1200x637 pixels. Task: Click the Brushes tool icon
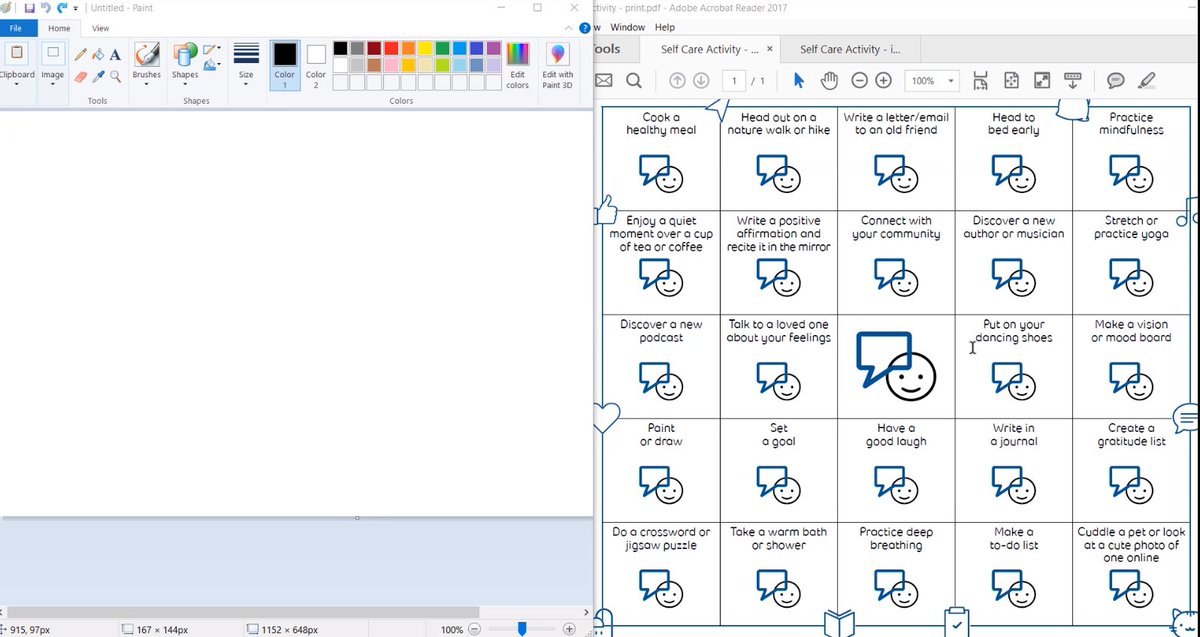(x=147, y=54)
